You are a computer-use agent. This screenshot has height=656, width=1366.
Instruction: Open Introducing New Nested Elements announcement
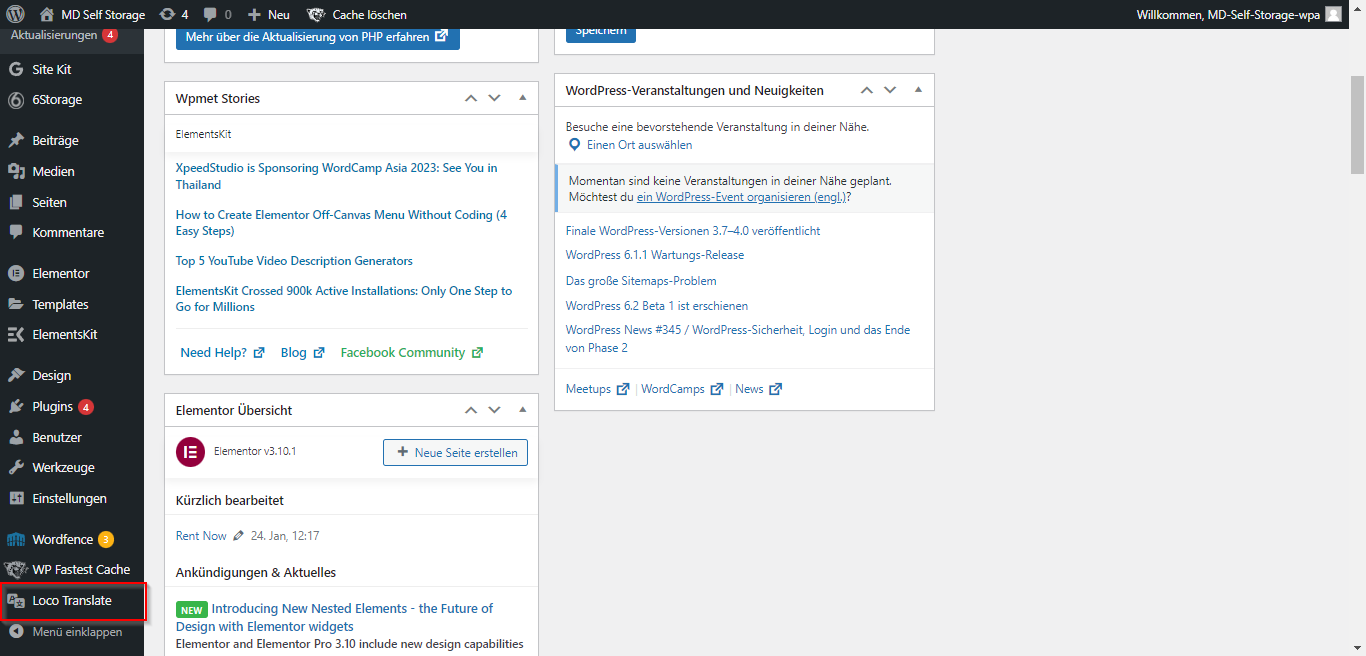pos(334,617)
